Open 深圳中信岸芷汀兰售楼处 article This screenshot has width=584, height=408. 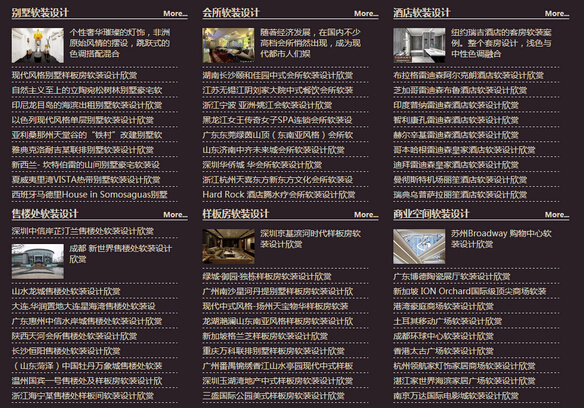(x=83, y=231)
